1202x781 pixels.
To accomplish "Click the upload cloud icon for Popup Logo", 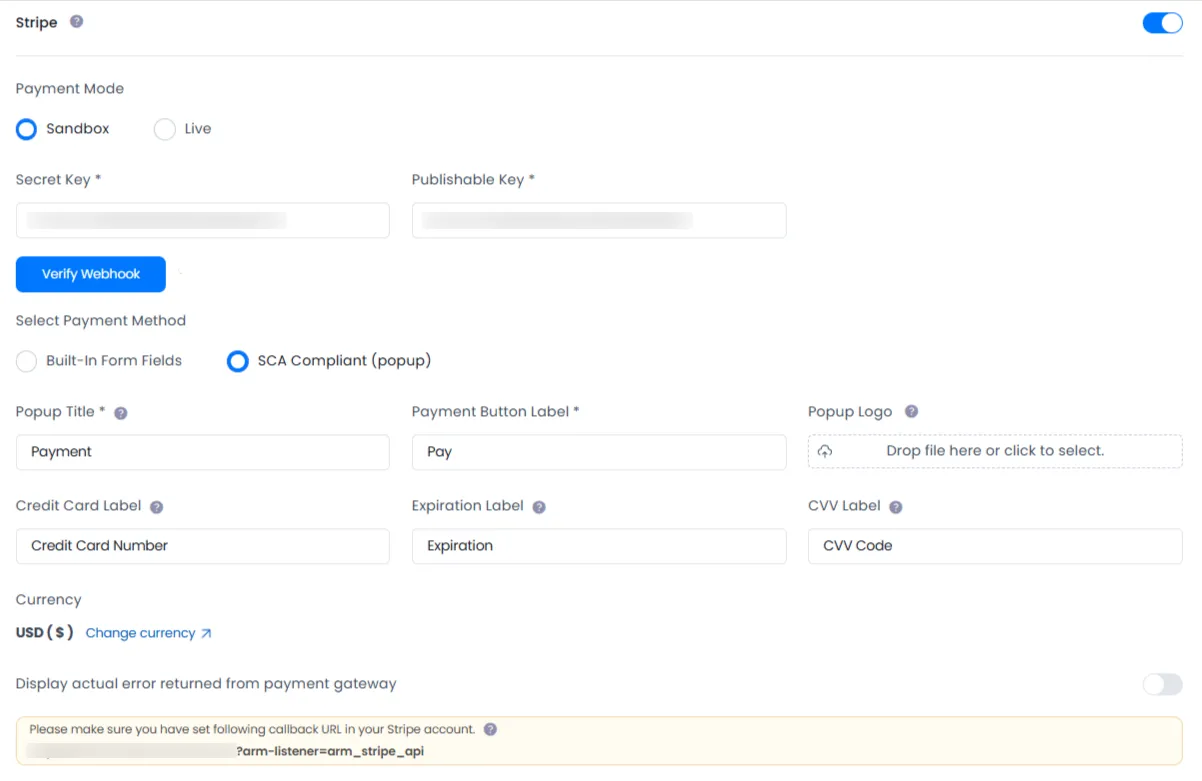I will click(823, 451).
